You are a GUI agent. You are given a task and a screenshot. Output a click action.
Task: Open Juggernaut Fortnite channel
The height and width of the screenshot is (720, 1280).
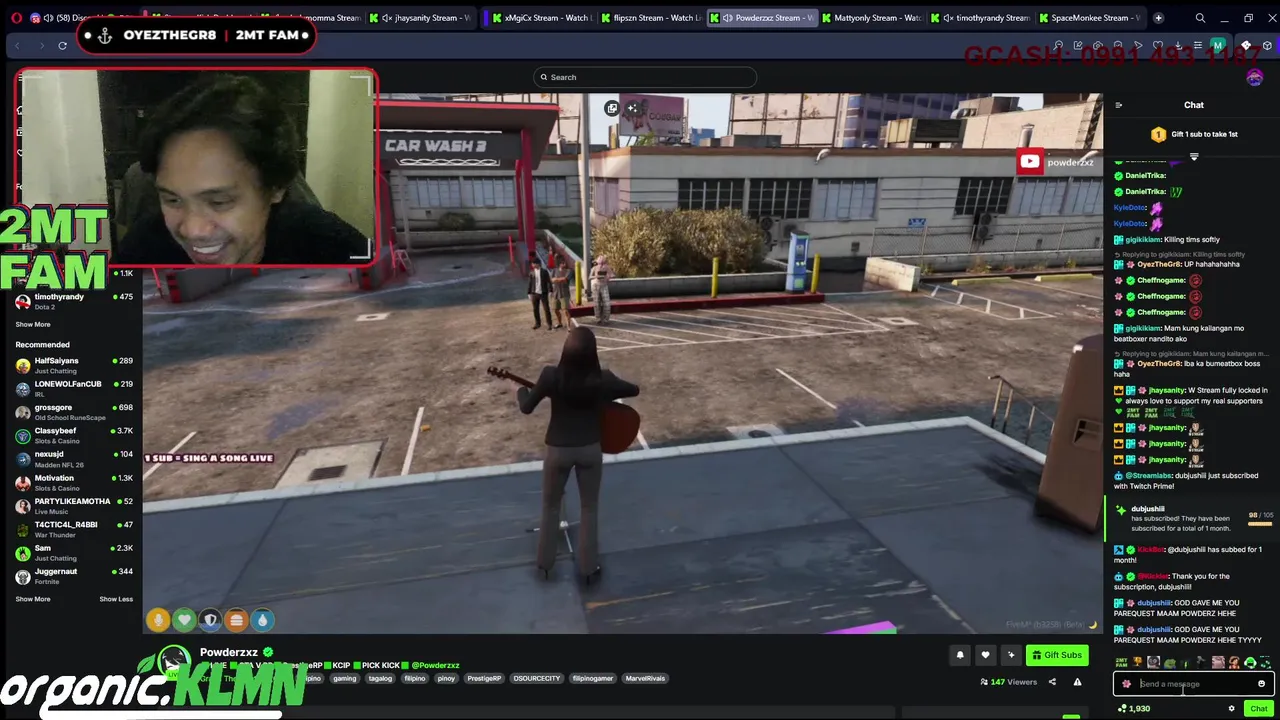coord(74,575)
